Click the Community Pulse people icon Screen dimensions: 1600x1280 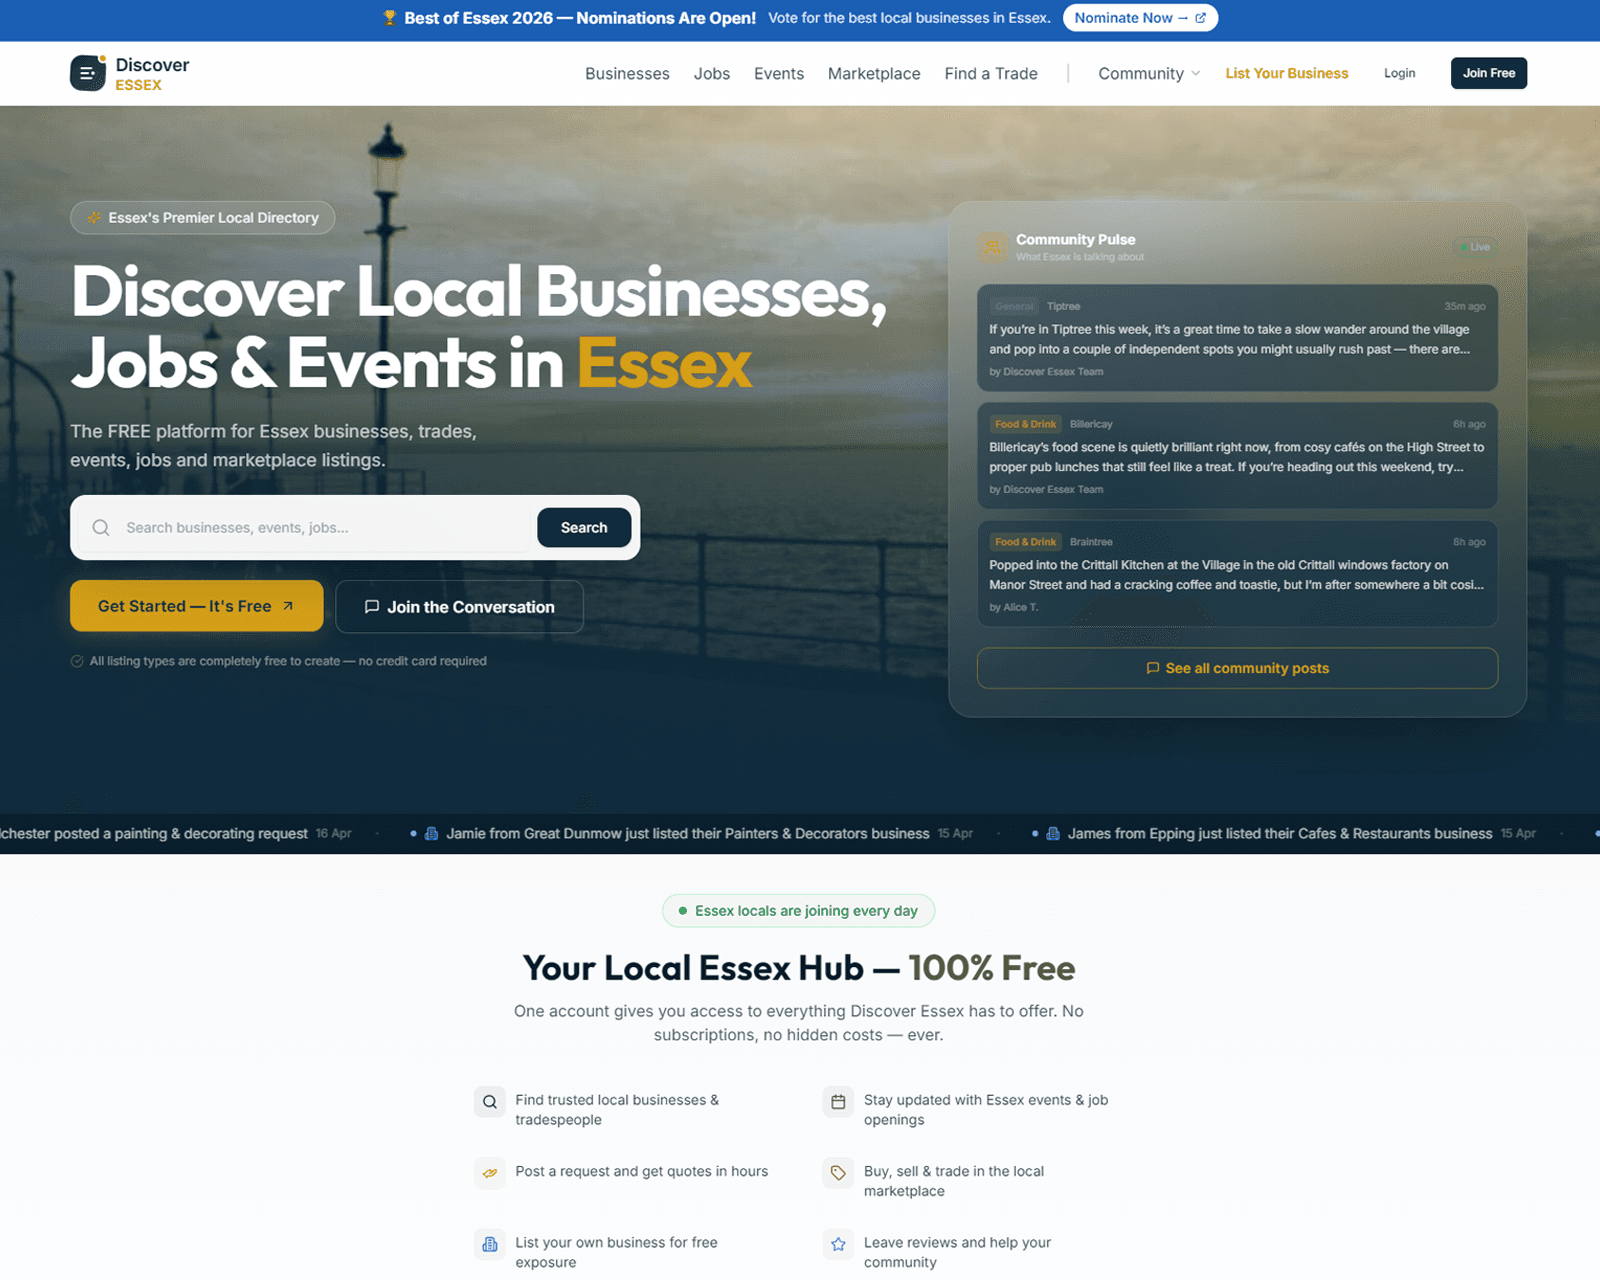(992, 247)
